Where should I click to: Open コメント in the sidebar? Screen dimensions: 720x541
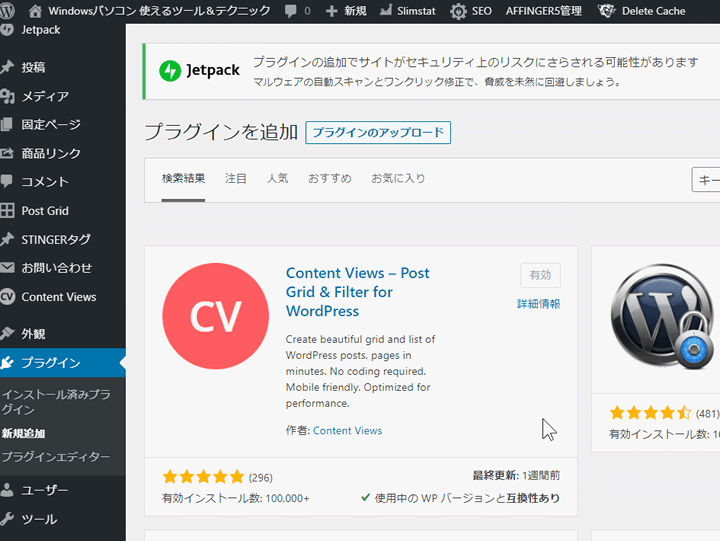[45, 181]
